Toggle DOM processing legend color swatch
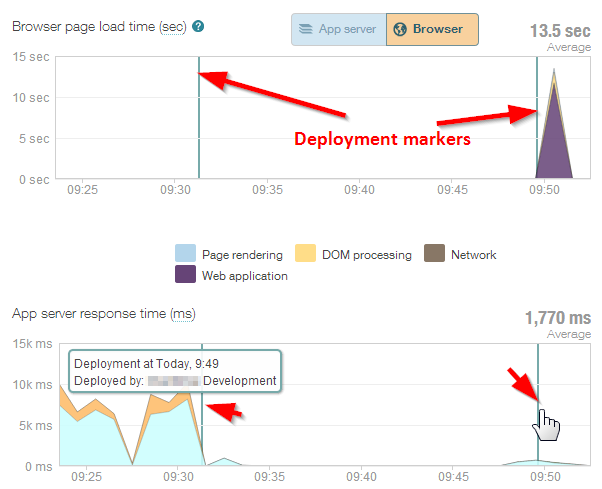The width and height of the screenshot is (602, 489). tap(305, 253)
